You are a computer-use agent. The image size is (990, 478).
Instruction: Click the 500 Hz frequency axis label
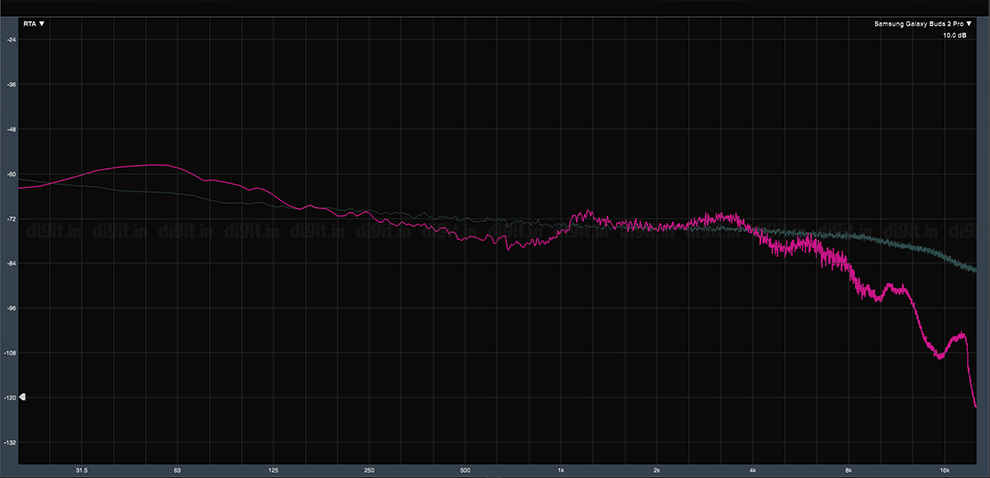(465, 470)
